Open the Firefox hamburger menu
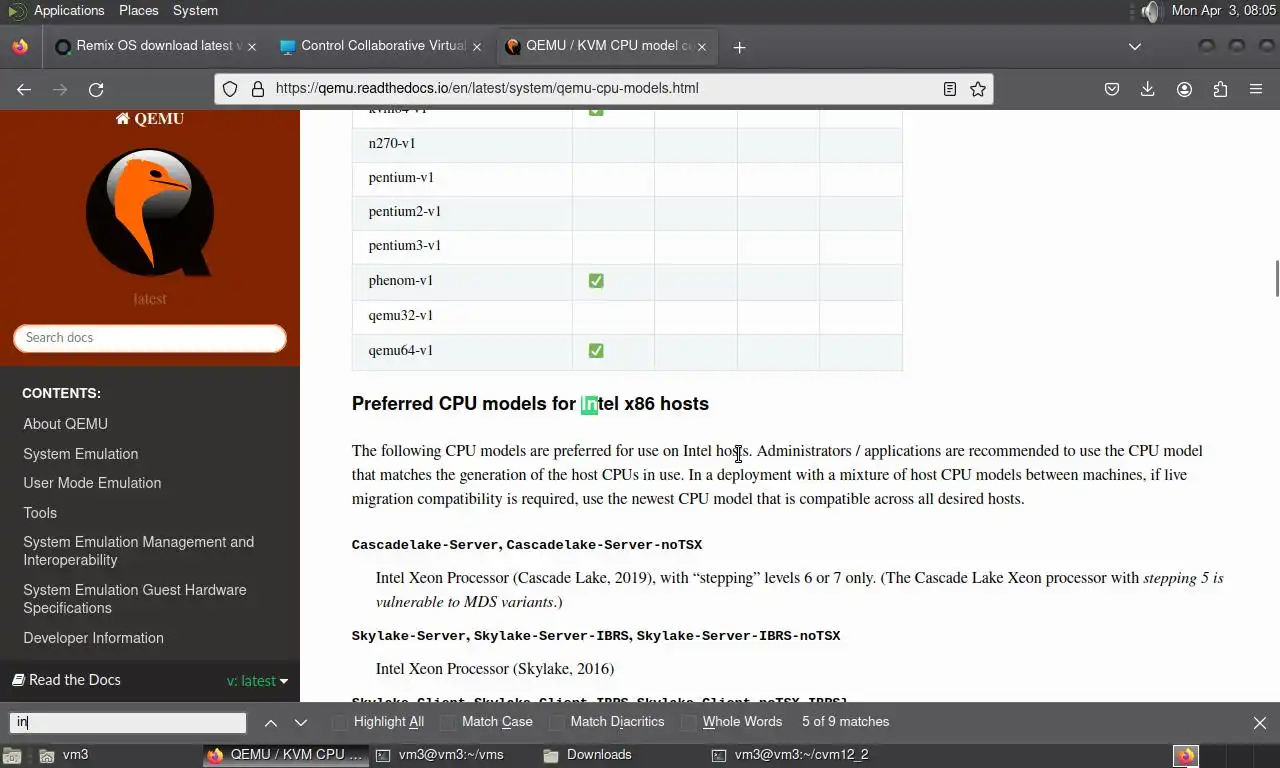 pyautogui.click(x=1256, y=89)
